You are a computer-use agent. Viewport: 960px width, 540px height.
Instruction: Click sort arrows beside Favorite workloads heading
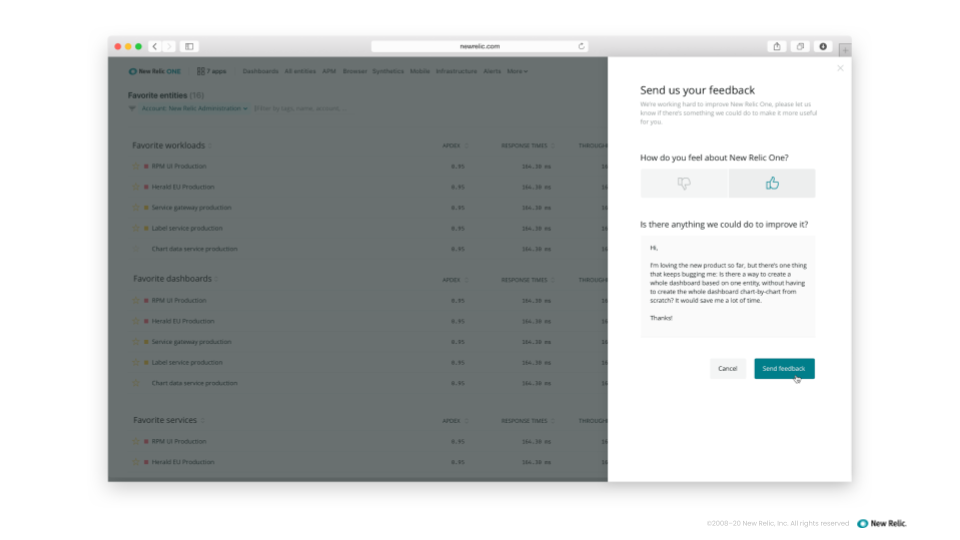click(210, 146)
